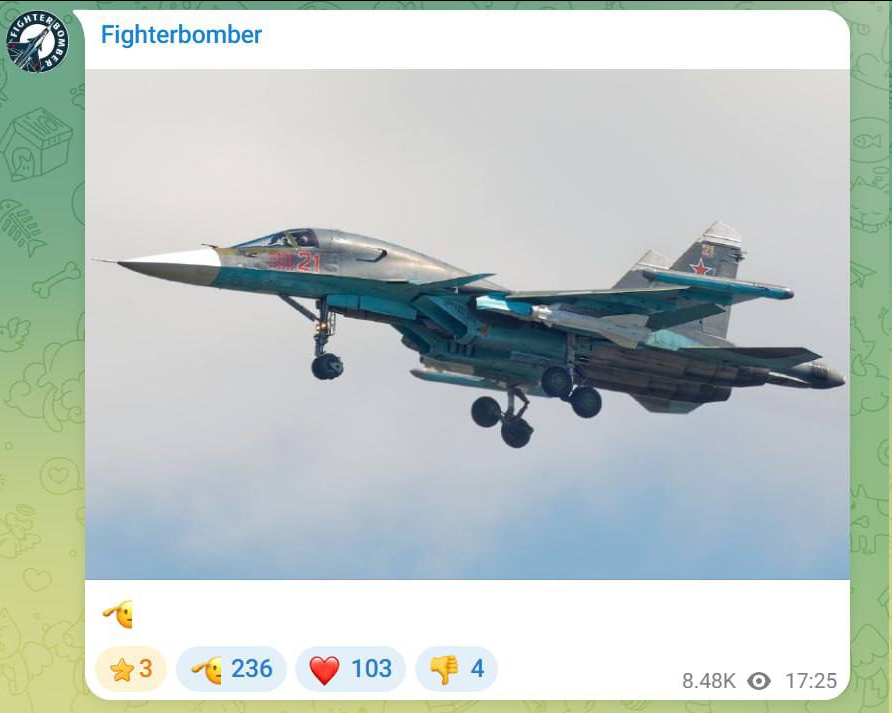Click the 8.48K view count
Image resolution: width=892 pixels, height=713 pixels.
tap(708, 681)
